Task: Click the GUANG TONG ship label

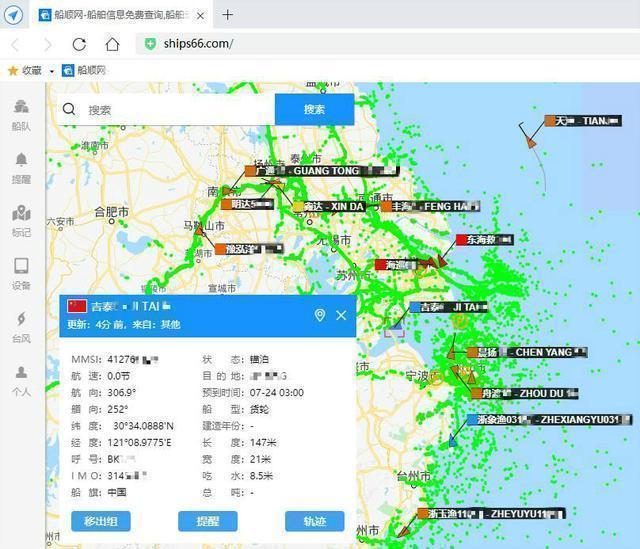Action: click(x=322, y=171)
